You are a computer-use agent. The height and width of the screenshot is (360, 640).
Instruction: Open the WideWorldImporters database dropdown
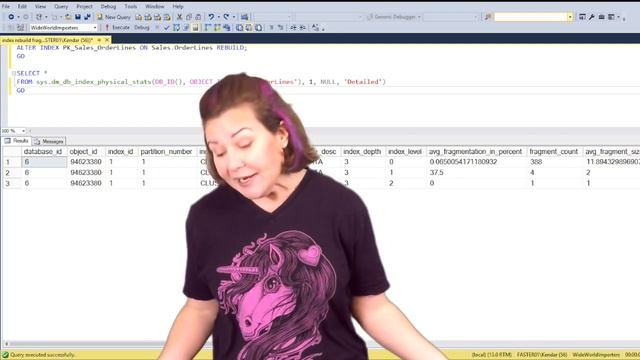coord(95,28)
